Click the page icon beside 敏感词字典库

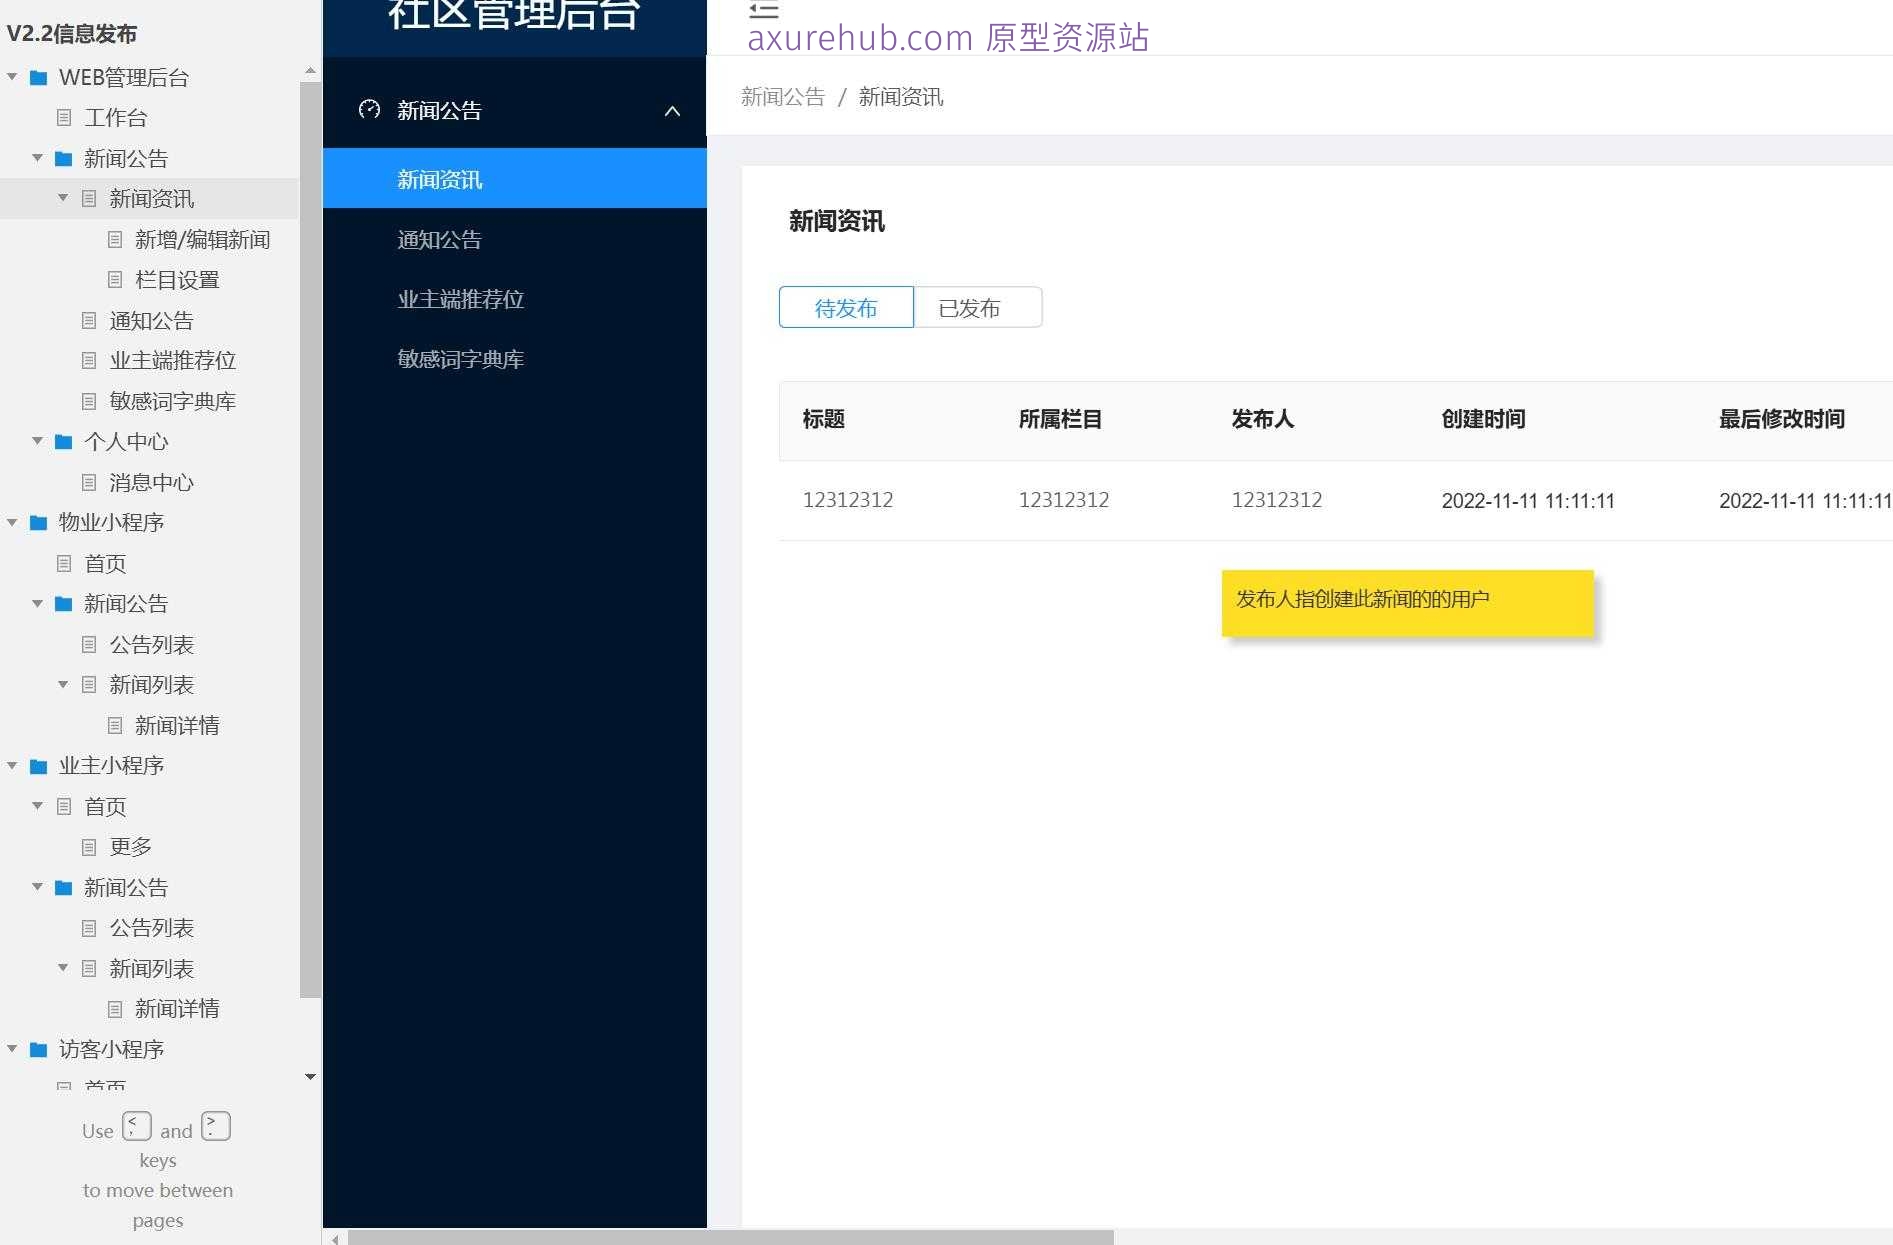point(88,400)
